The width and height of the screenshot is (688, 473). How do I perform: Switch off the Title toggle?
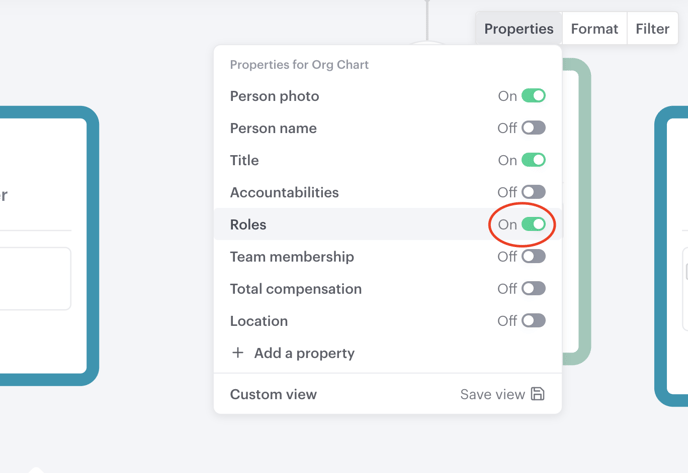tap(534, 160)
